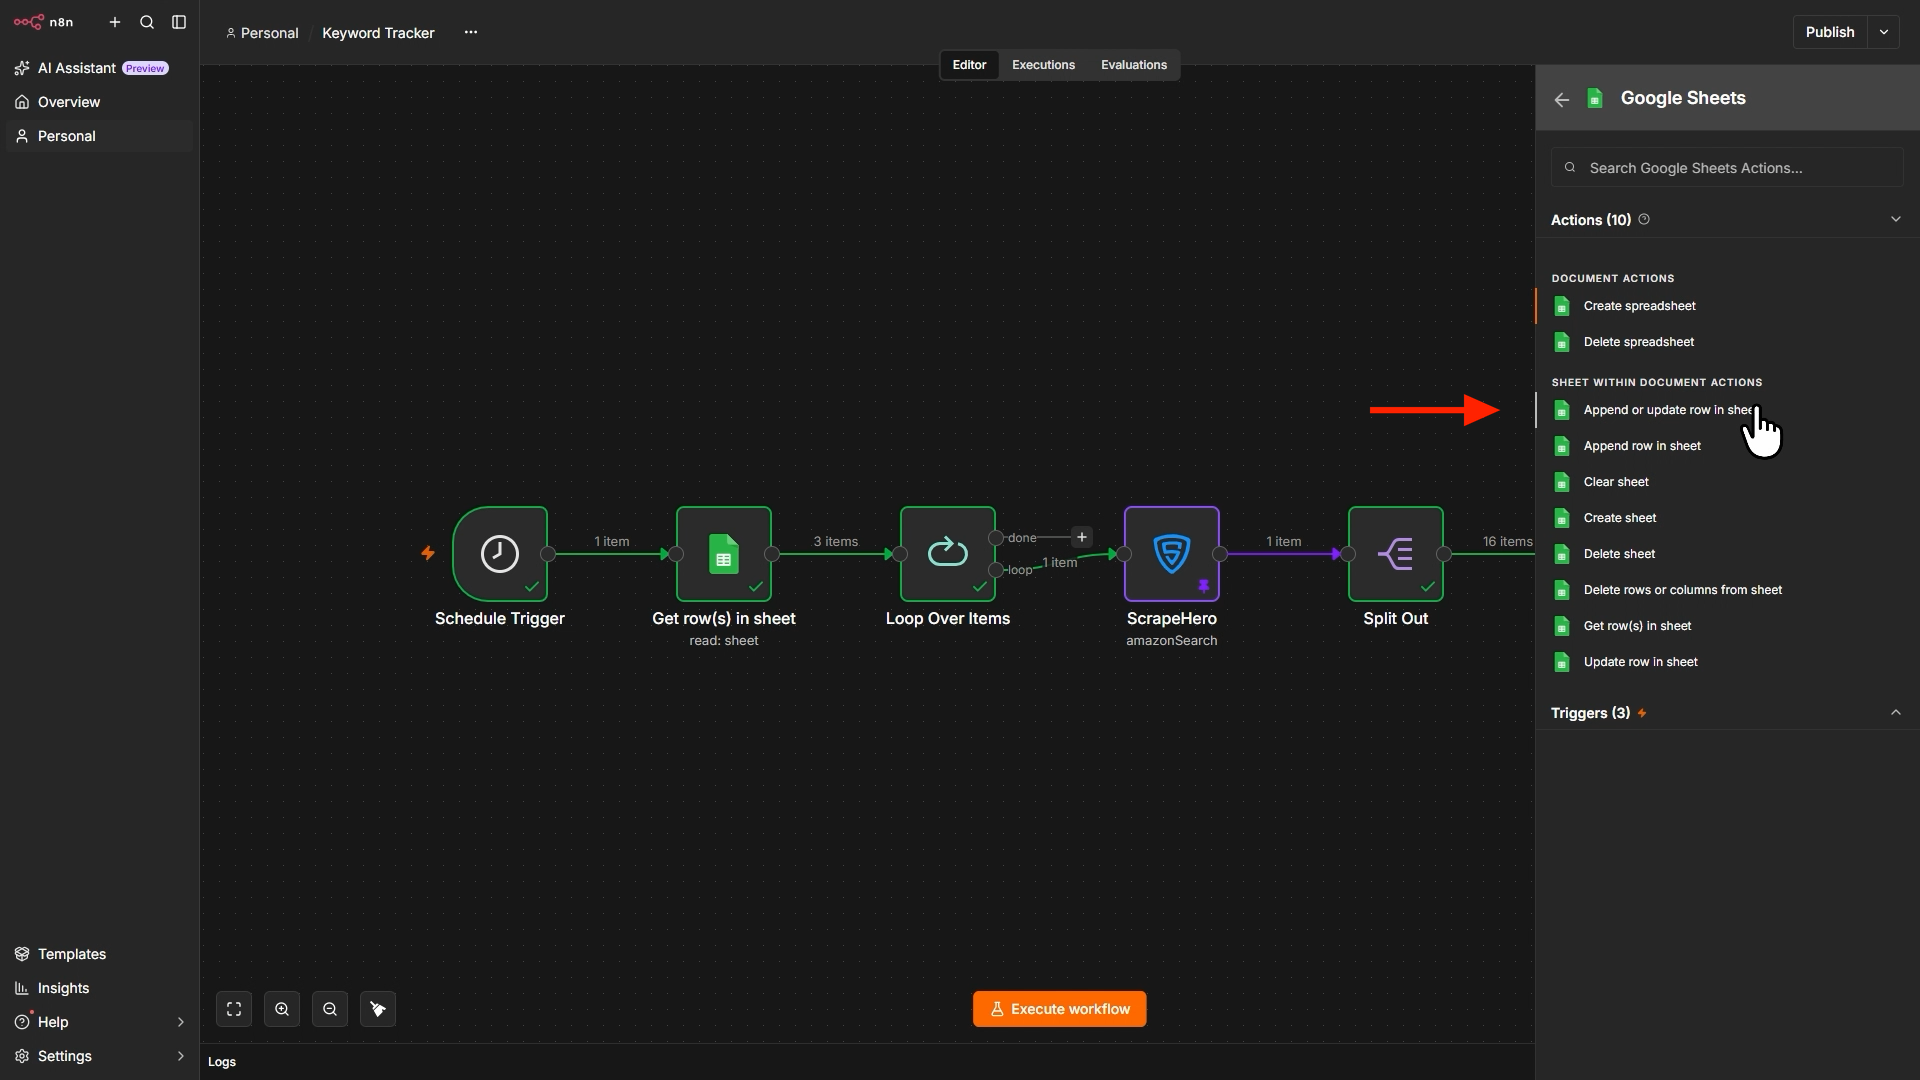The image size is (1920, 1080).
Task: Choose Clear sheet action
Action: pos(1727,482)
